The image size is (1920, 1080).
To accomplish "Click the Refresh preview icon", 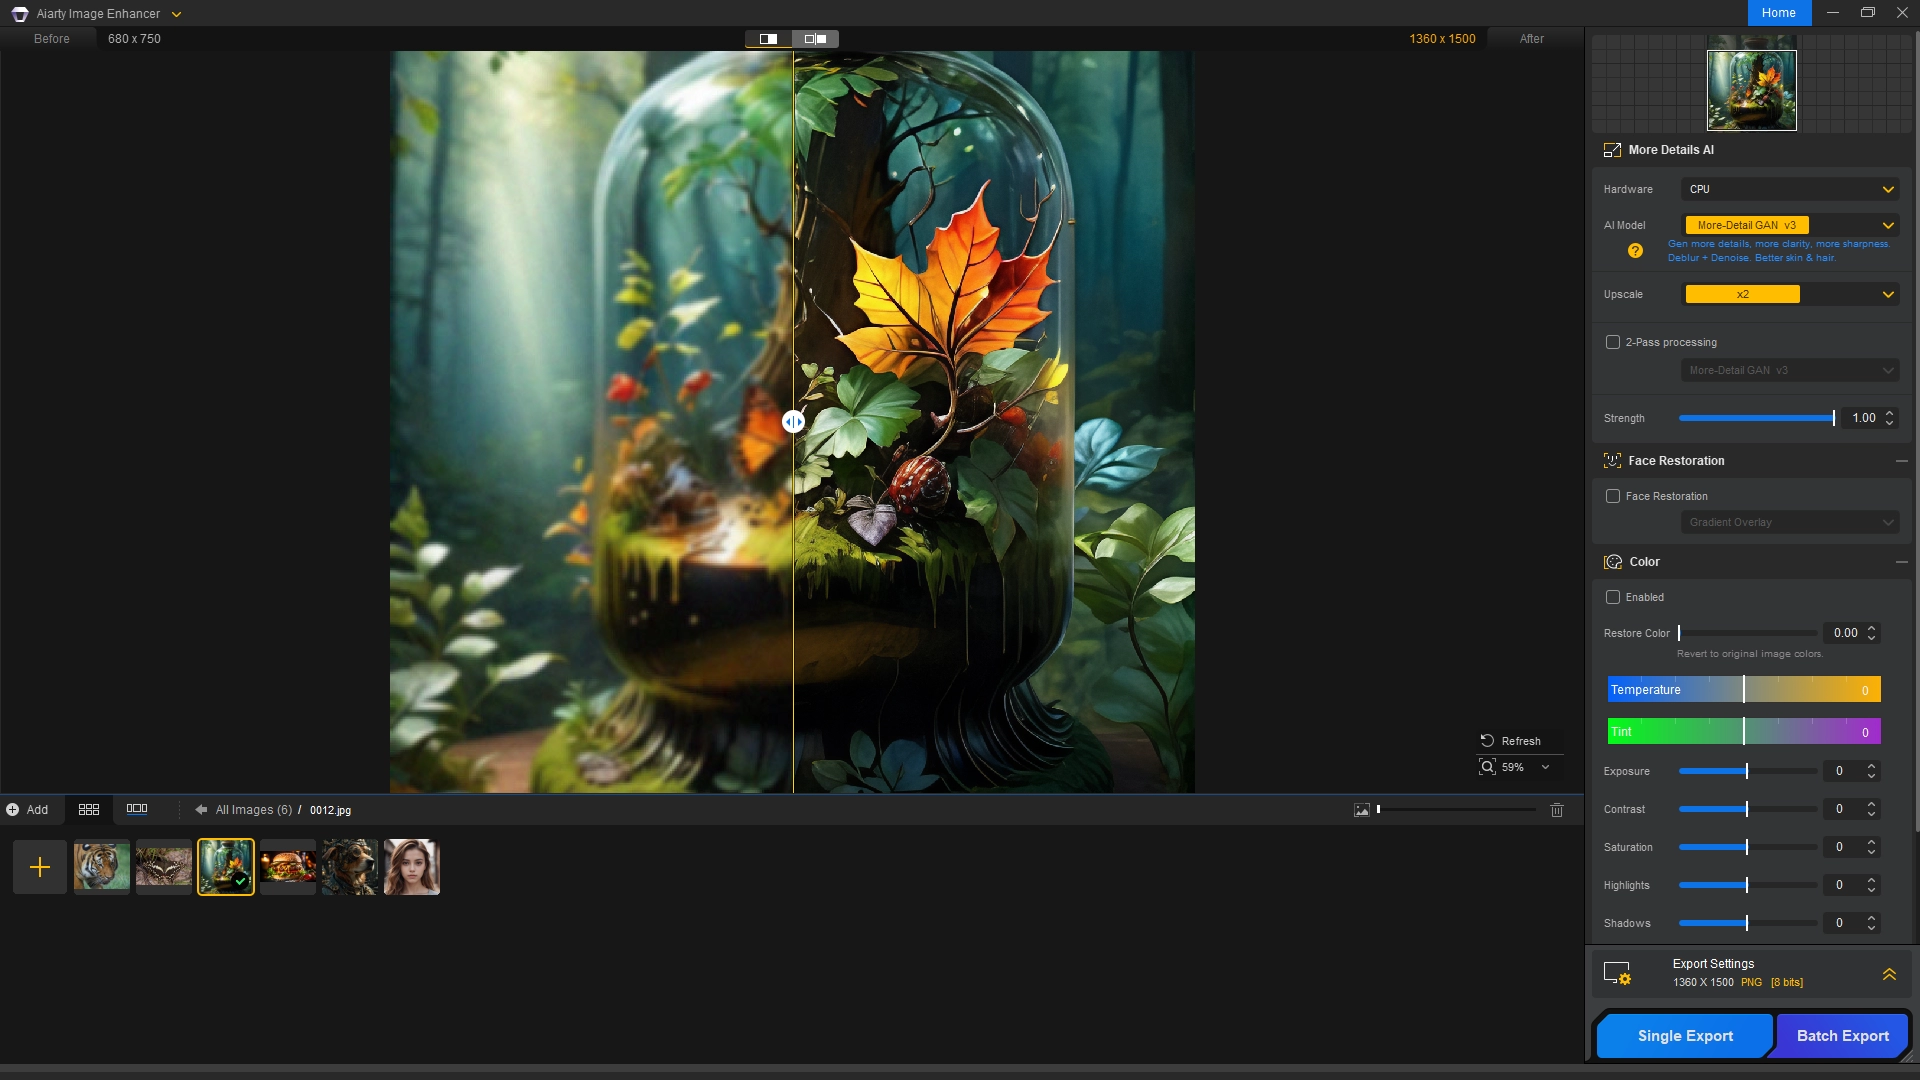I will tap(1487, 741).
